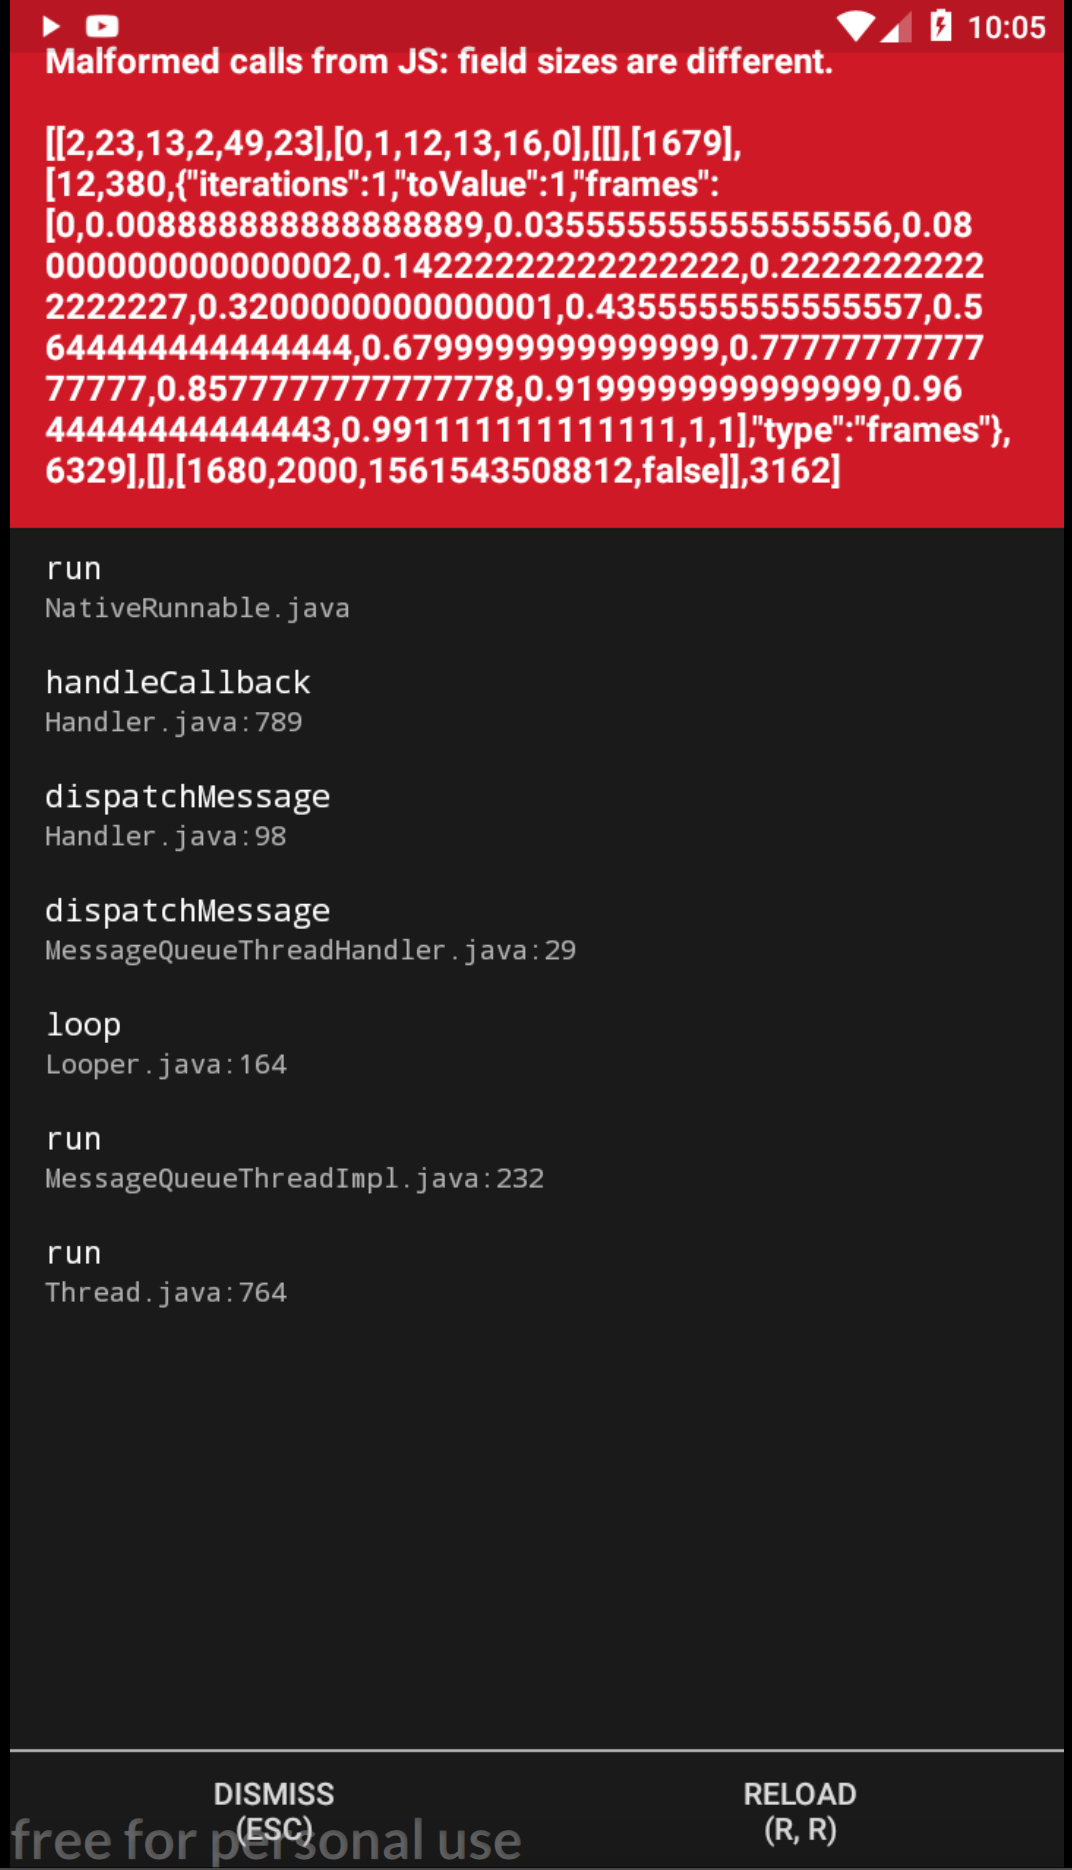
Task: Open the play media notification icon
Action: pyautogui.click(x=50, y=27)
